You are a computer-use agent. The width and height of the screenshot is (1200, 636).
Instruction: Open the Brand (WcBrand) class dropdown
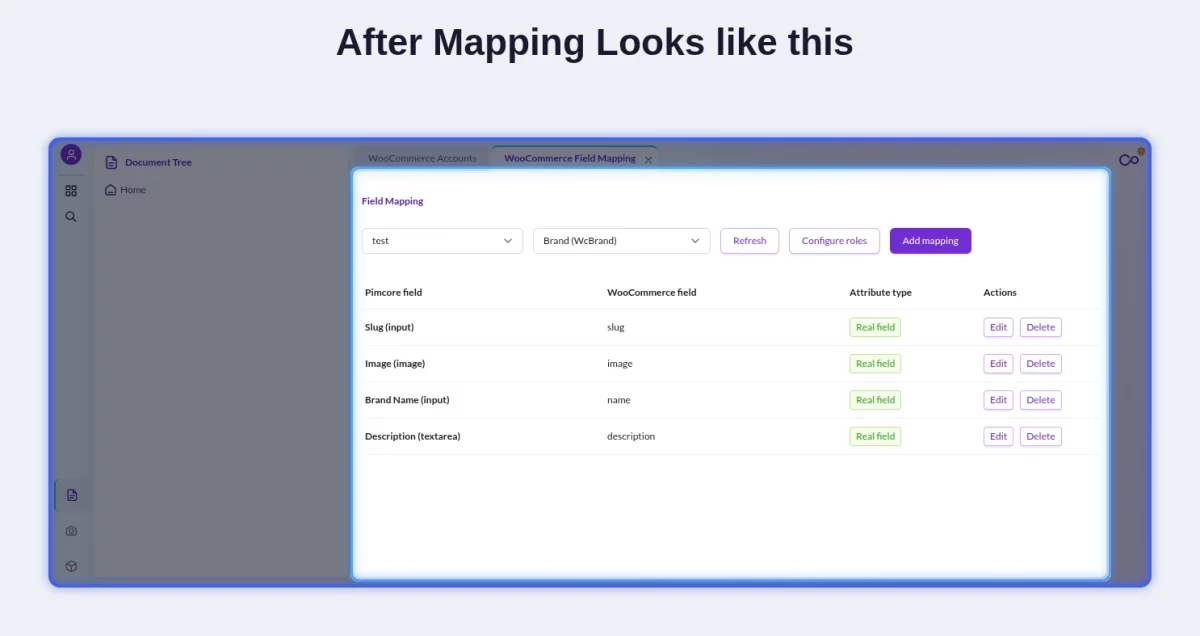(622, 241)
